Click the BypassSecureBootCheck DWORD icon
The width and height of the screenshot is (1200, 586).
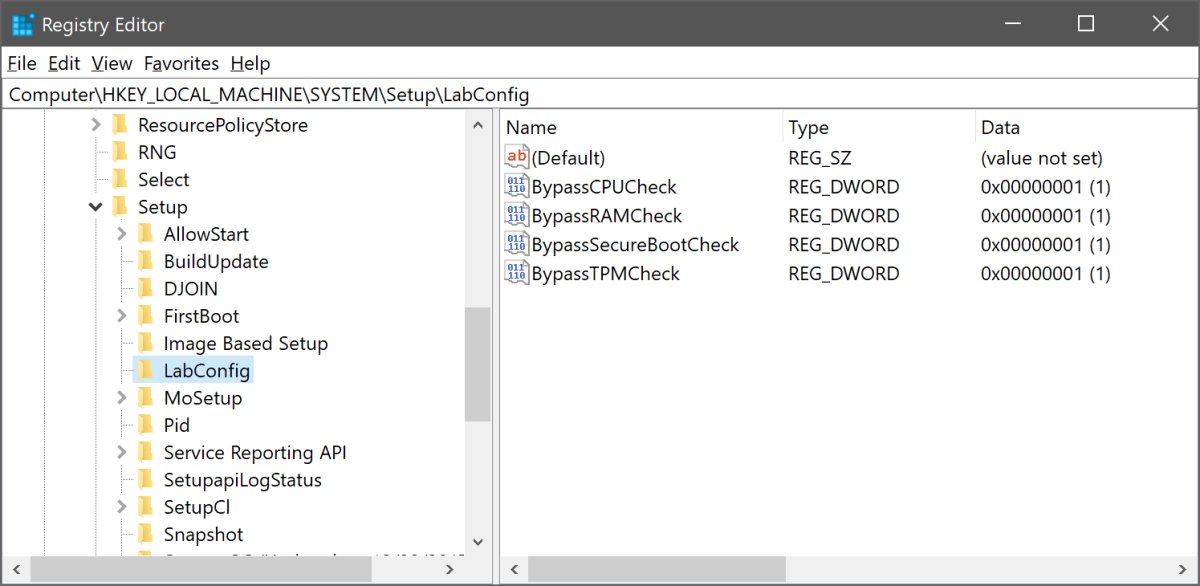517,245
